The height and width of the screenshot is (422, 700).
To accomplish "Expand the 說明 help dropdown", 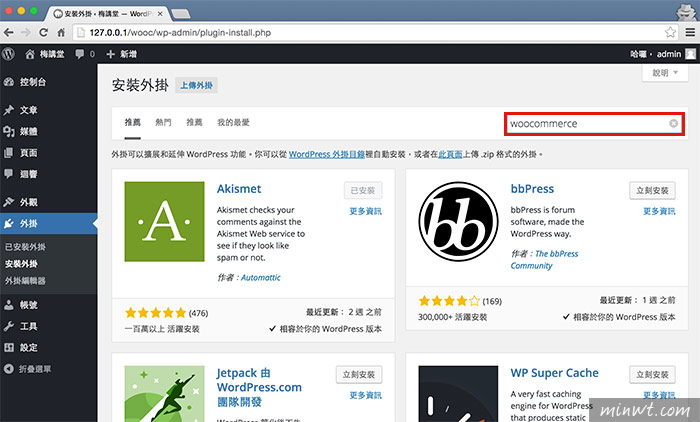I will 665,73.
